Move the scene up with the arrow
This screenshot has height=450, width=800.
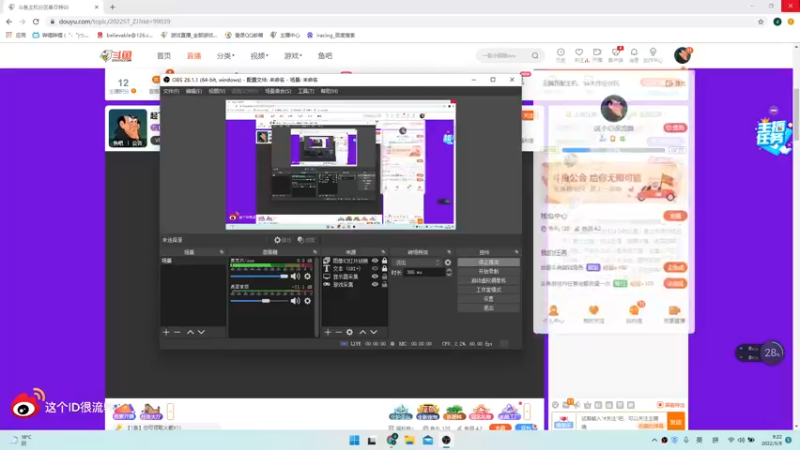click(190, 332)
